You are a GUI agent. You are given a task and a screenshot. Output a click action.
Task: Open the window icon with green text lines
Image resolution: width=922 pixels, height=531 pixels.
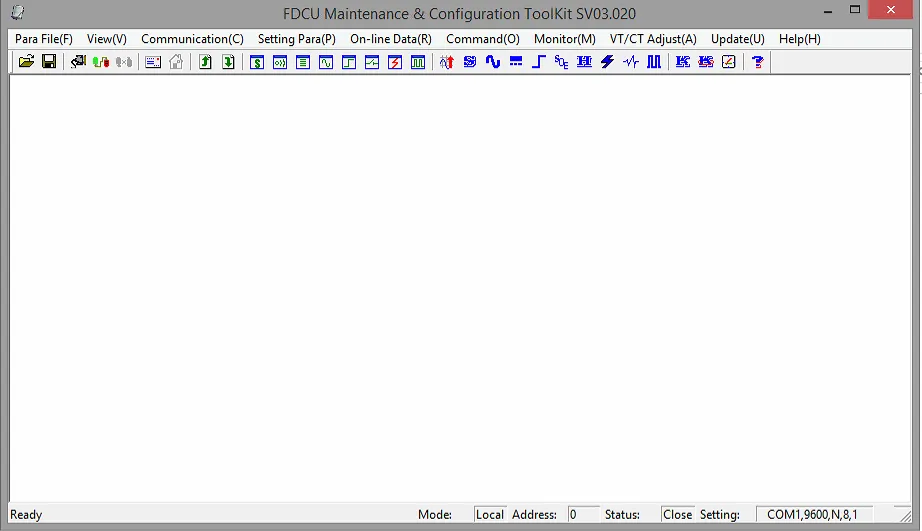click(303, 62)
